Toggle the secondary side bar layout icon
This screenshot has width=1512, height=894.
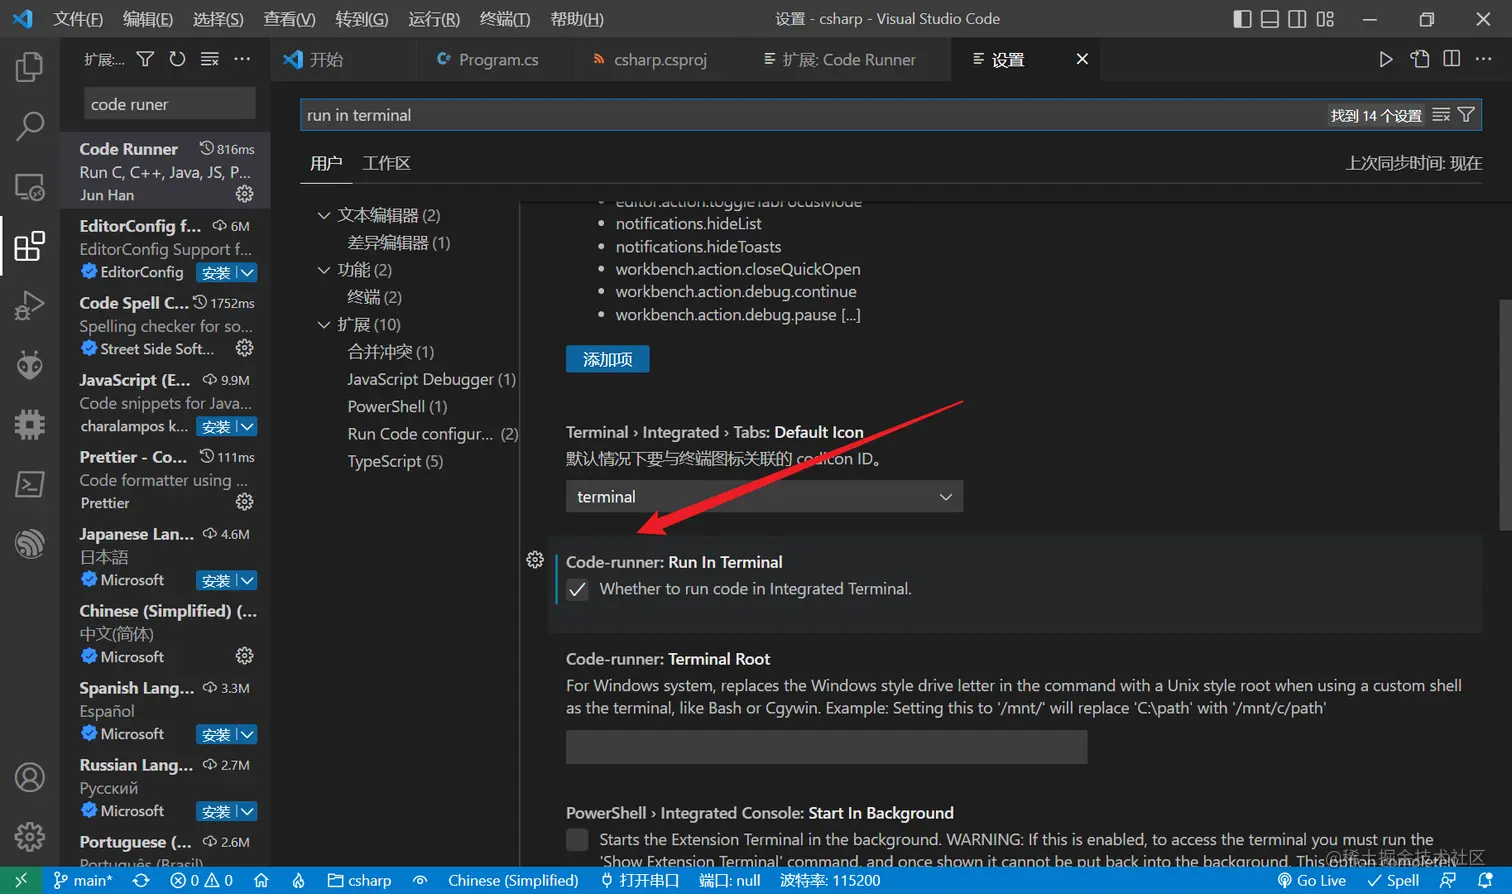[1297, 19]
